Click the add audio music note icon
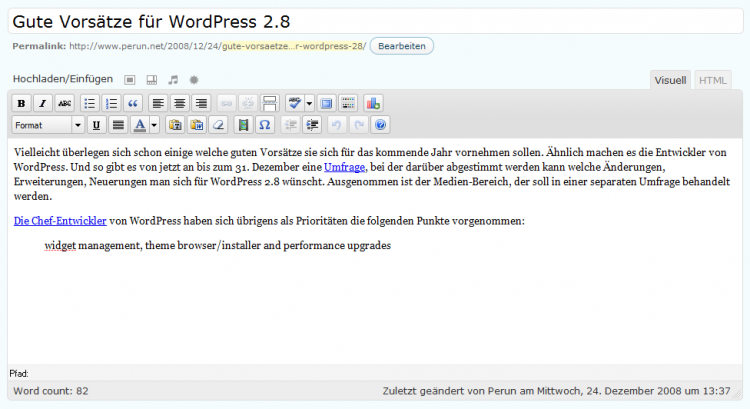The height and width of the screenshot is (409, 750). (173, 79)
